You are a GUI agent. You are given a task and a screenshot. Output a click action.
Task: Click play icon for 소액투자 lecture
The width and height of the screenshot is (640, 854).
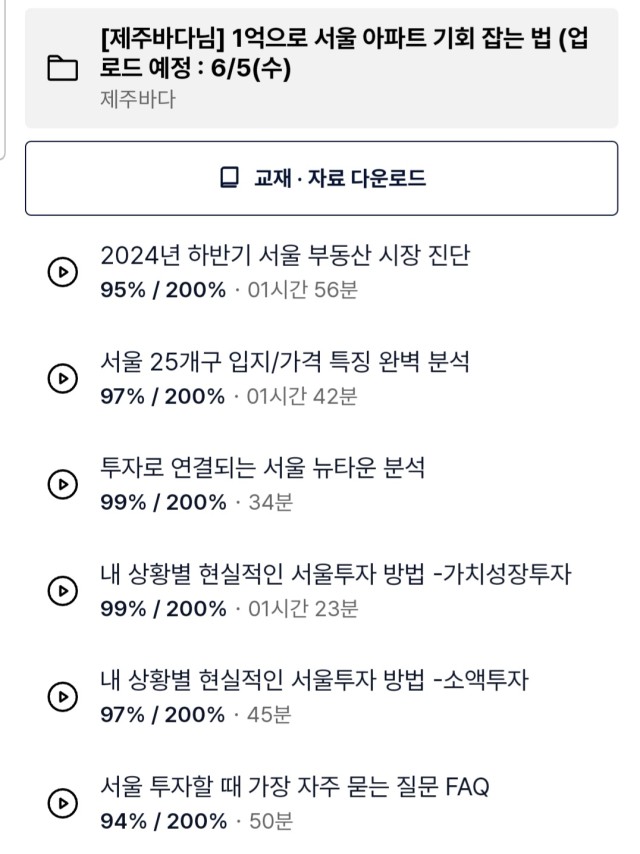click(x=63, y=697)
